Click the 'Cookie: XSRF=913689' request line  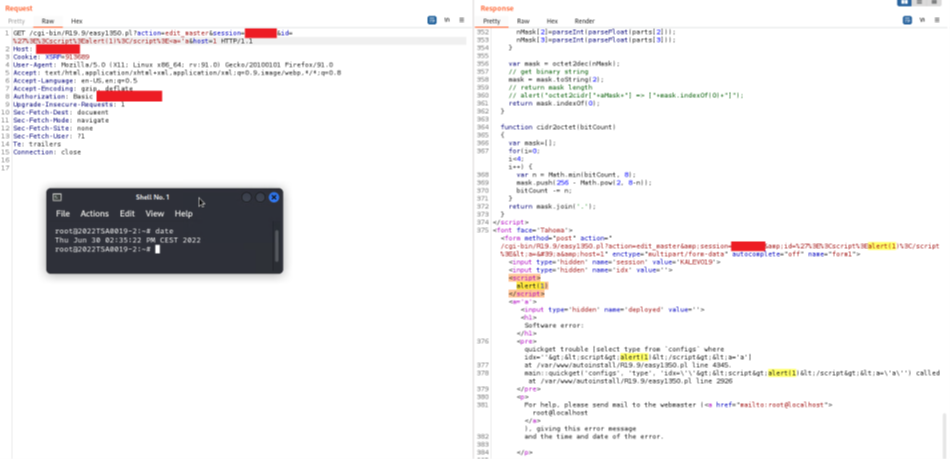pos(51,57)
